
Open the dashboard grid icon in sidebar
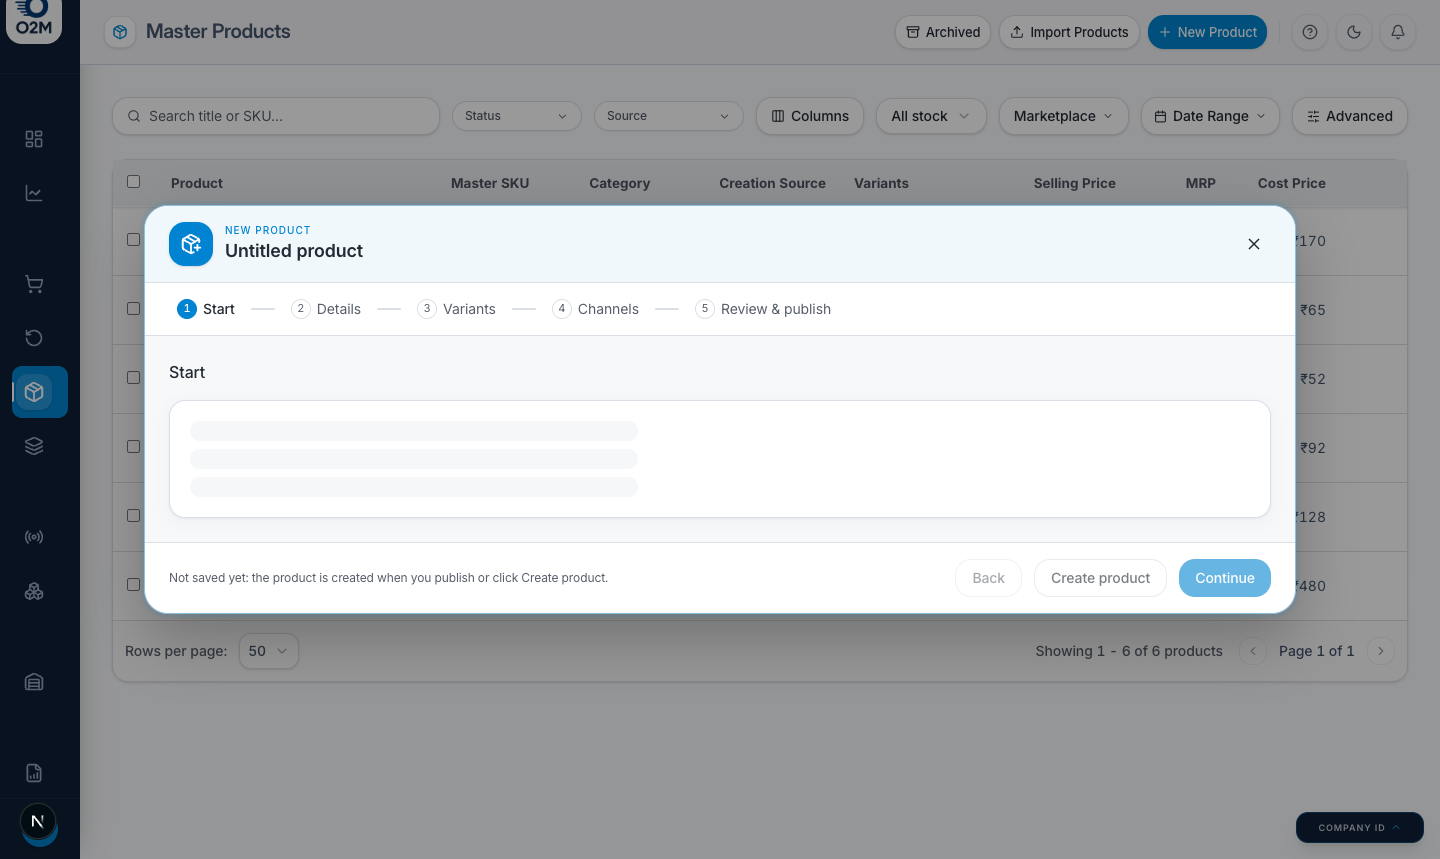(x=34, y=139)
